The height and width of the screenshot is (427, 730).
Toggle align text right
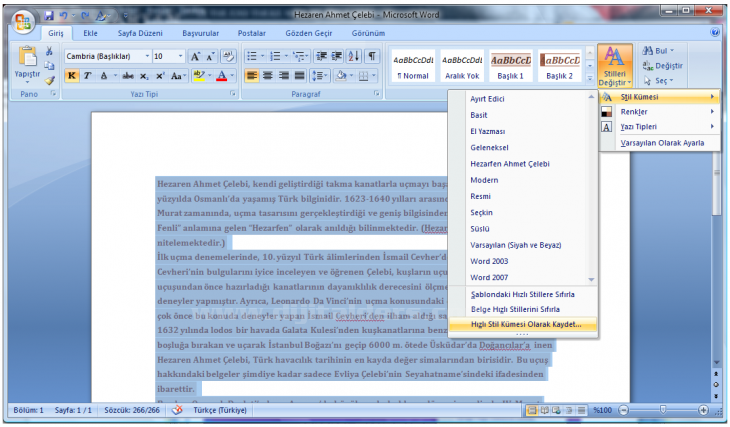click(x=284, y=75)
